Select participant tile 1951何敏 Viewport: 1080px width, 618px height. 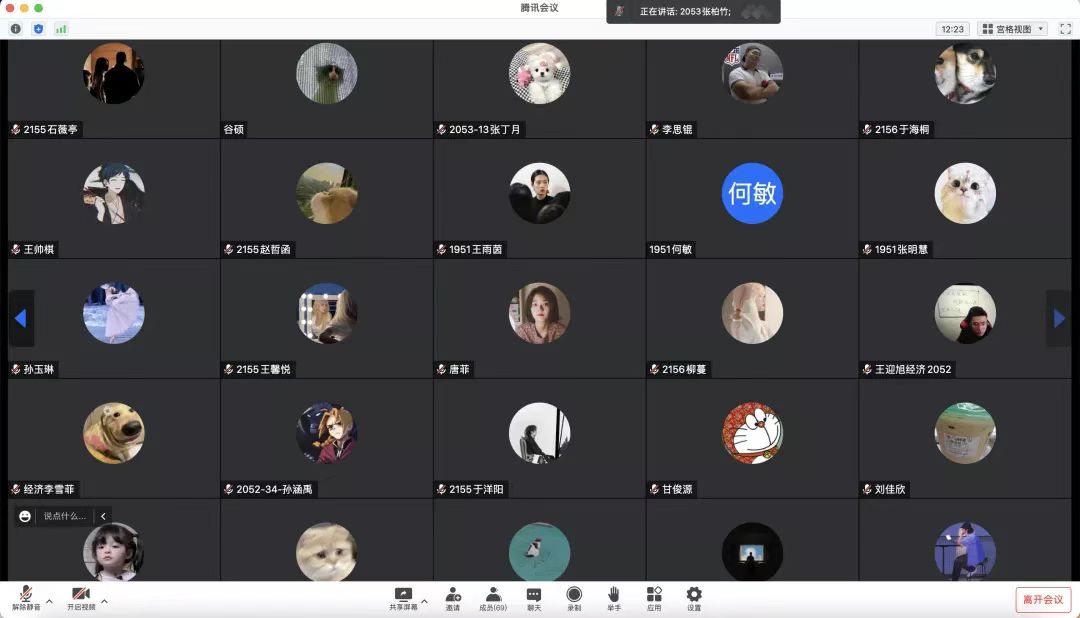pos(752,198)
